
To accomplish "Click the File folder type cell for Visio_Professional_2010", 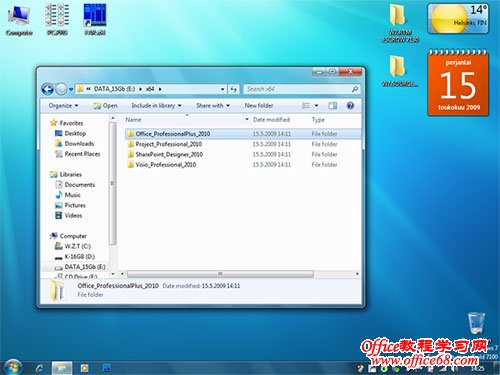I will pyautogui.click(x=324, y=165).
